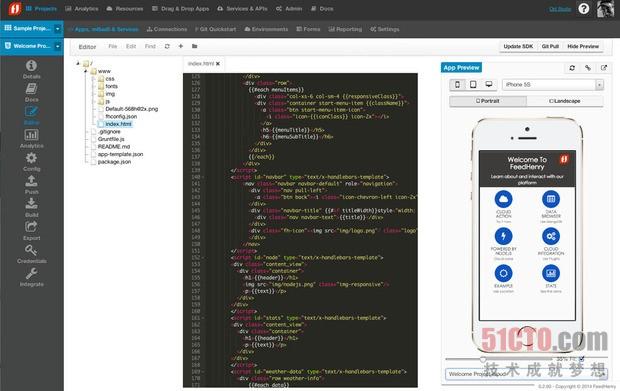Switch to Settings tab
620x391 pixels.
[x=385, y=29]
